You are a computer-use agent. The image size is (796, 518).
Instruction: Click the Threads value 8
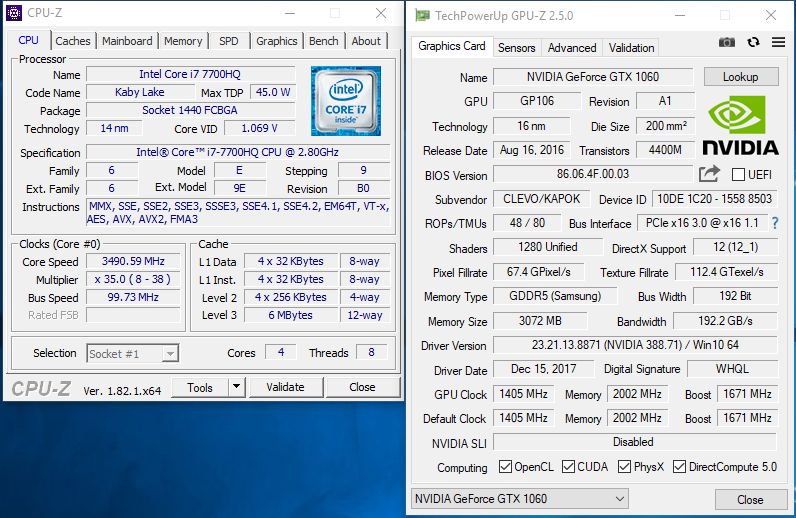pyautogui.click(x=372, y=352)
